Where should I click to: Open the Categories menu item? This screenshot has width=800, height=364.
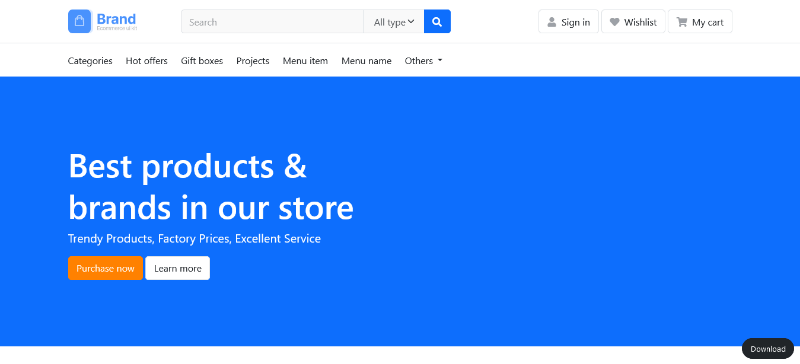point(90,61)
